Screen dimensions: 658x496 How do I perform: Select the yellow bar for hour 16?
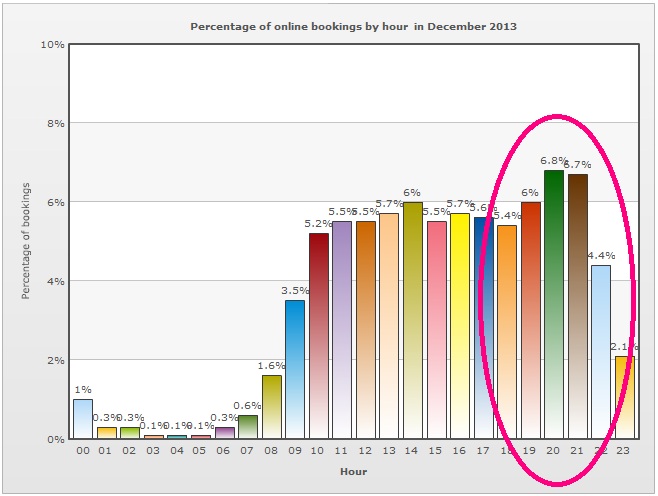click(x=460, y=326)
